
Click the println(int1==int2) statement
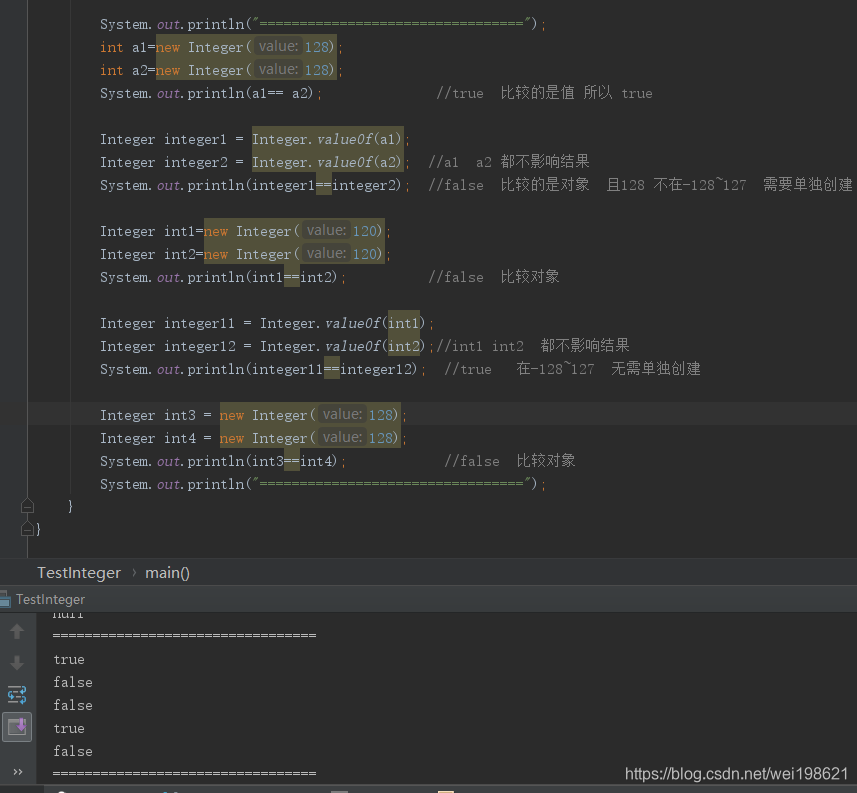(222, 277)
